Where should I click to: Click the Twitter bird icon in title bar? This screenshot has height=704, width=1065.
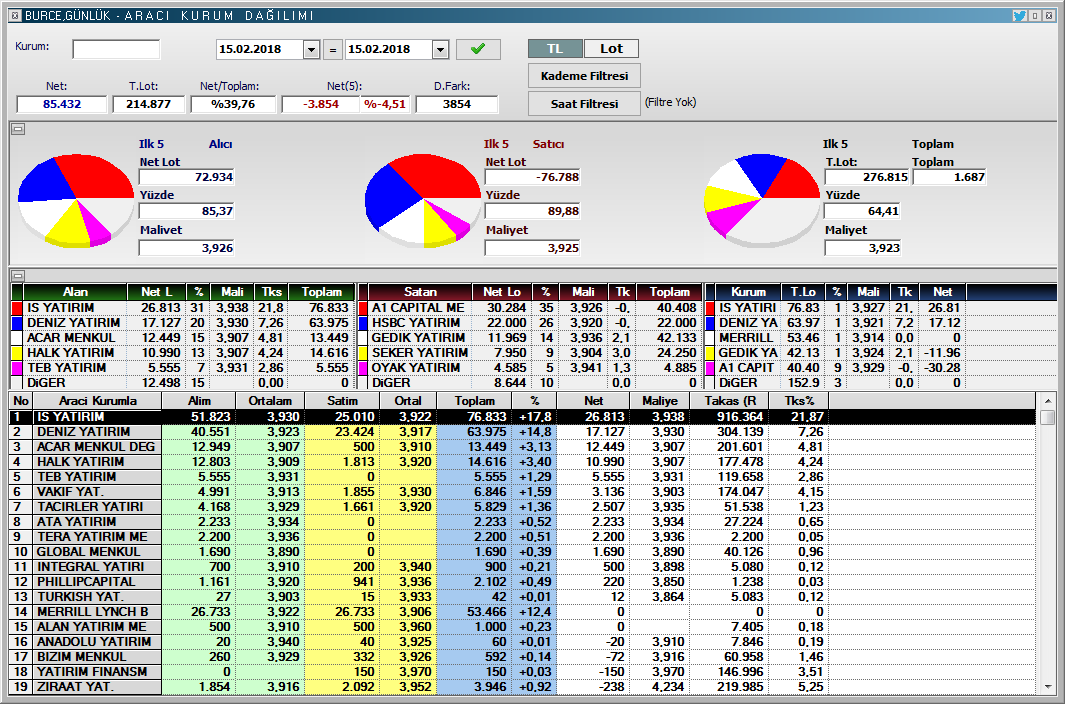(x=1019, y=15)
